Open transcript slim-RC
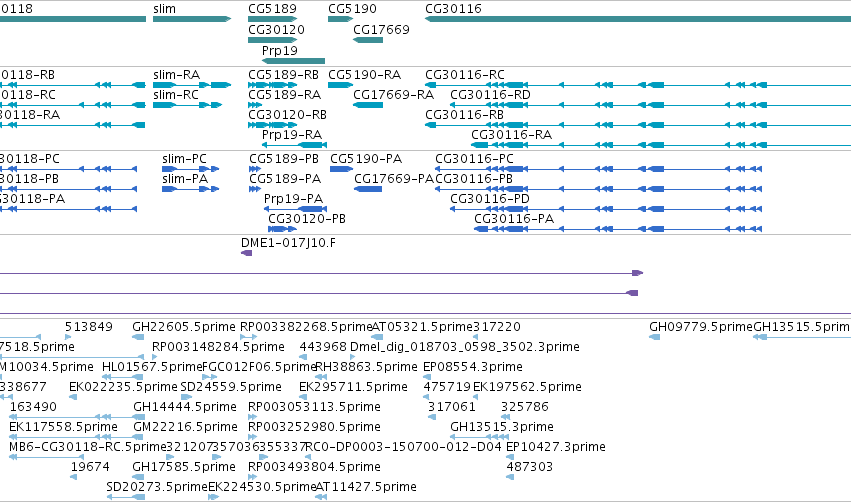Viewport: 851px width, 502px height. click(x=176, y=94)
